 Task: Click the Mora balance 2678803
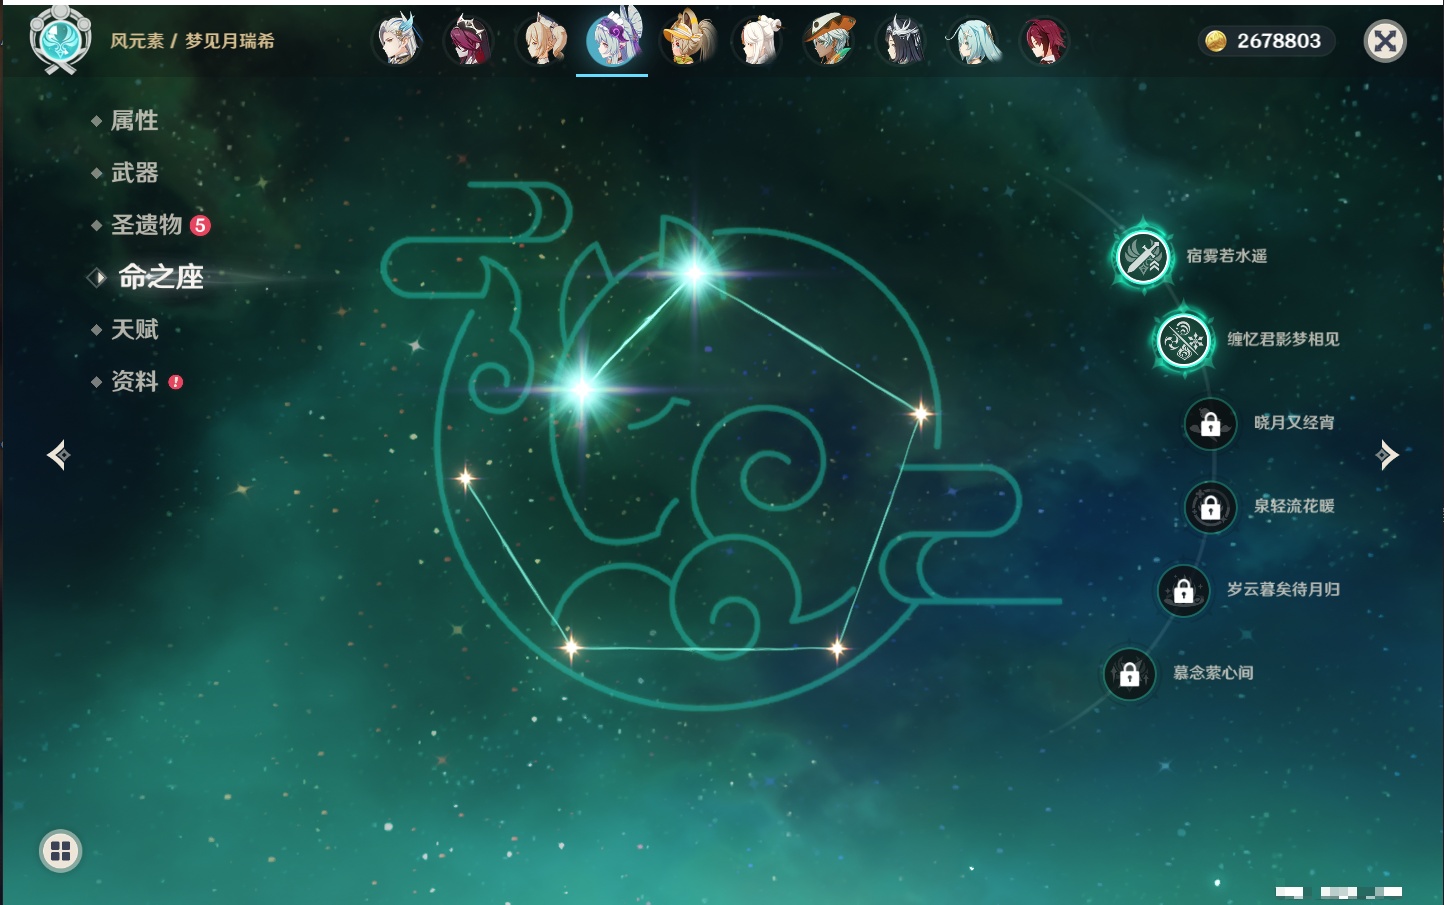click(1279, 41)
